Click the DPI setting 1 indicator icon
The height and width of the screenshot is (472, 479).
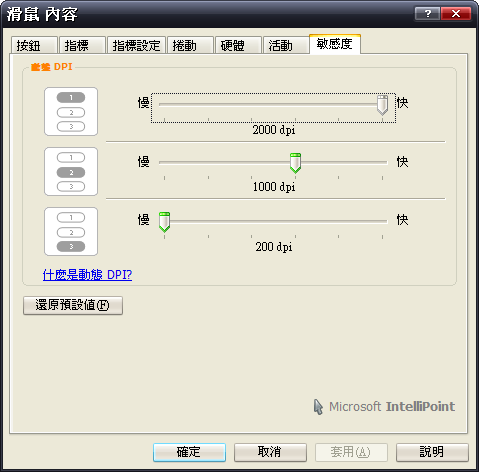pos(71,112)
